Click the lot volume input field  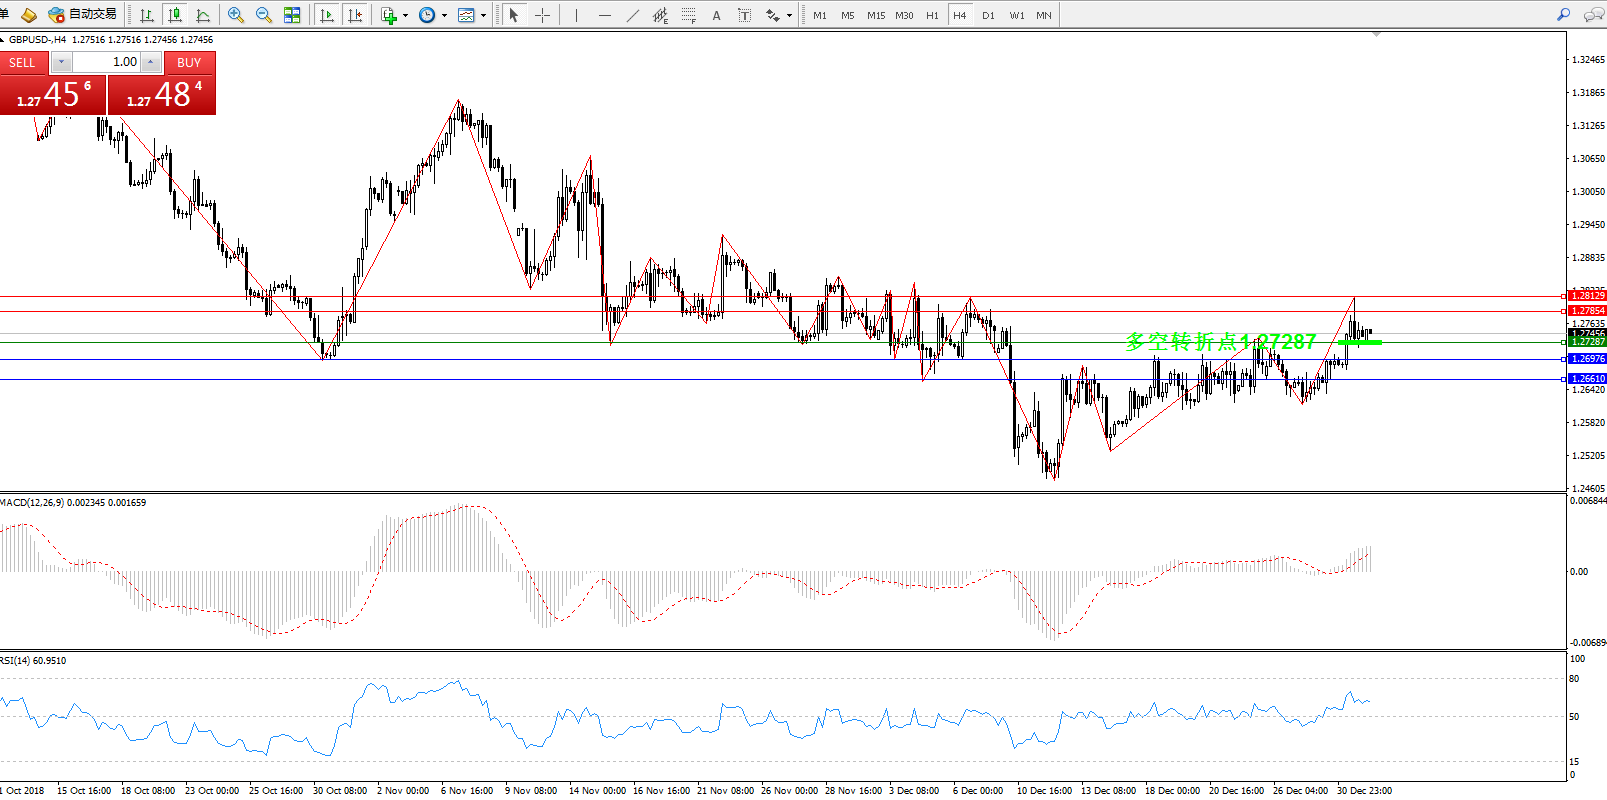coord(106,62)
